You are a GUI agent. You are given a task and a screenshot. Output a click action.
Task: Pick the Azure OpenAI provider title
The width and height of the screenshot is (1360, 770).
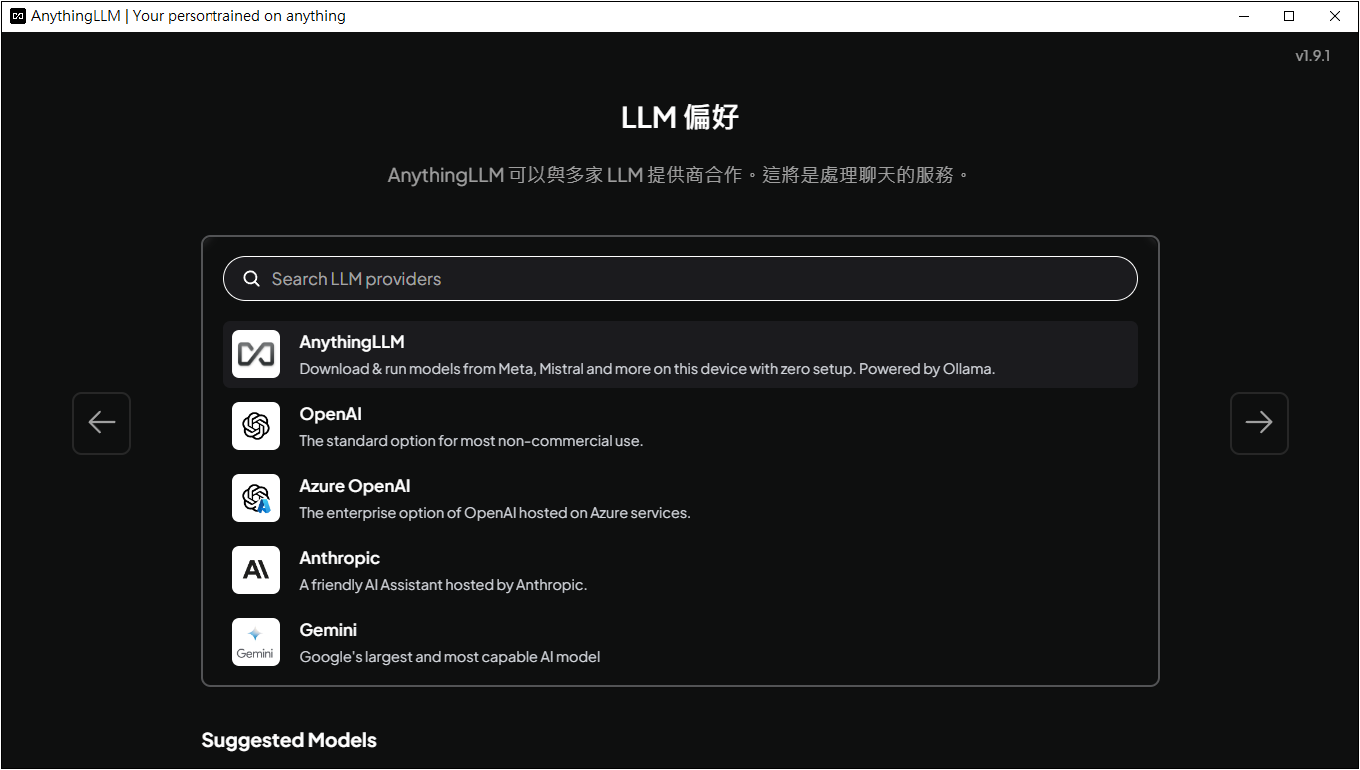[355, 486]
